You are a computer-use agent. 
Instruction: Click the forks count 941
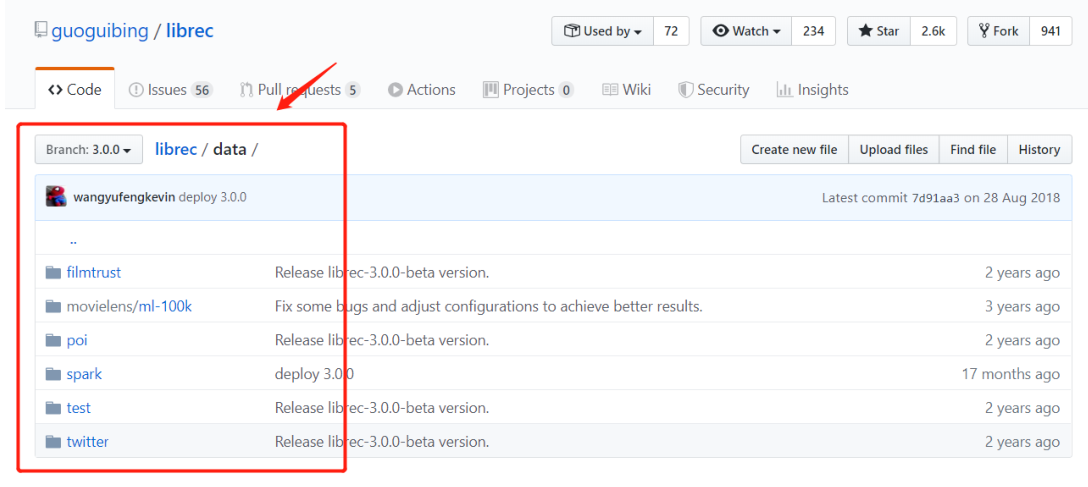pyautogui.click(x=1051, y=31)
